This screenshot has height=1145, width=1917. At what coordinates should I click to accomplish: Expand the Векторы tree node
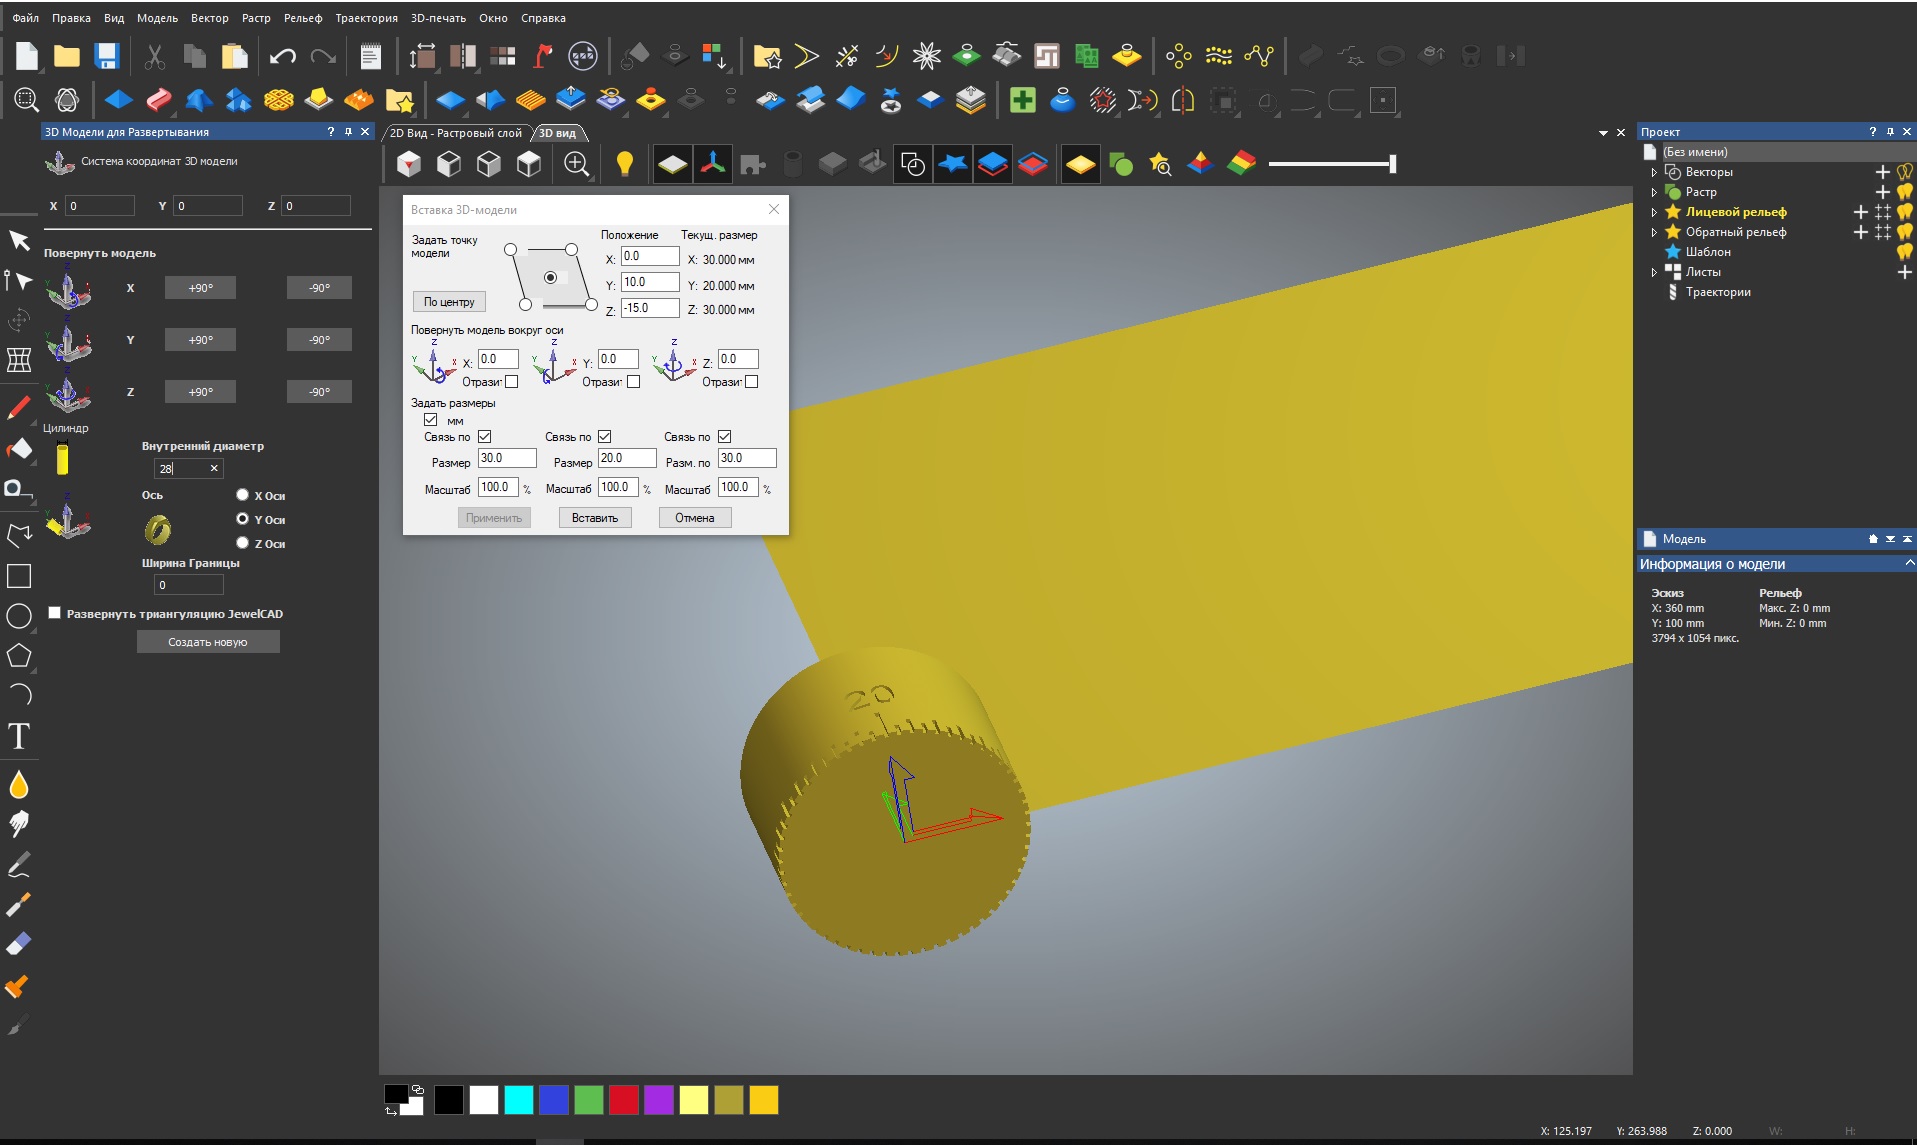(1654, 172)
